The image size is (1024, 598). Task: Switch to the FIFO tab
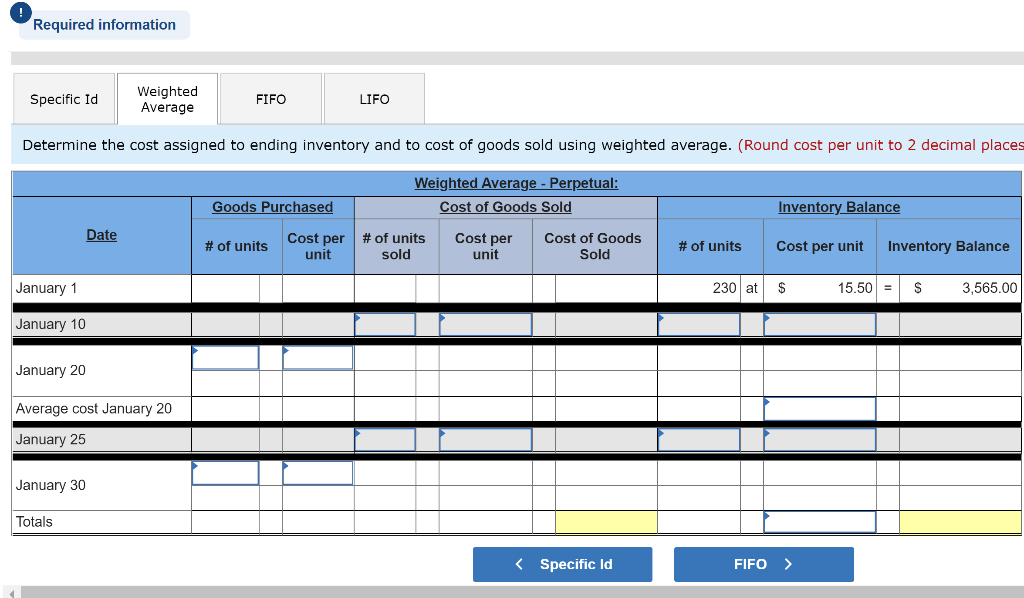click(272, 98)
